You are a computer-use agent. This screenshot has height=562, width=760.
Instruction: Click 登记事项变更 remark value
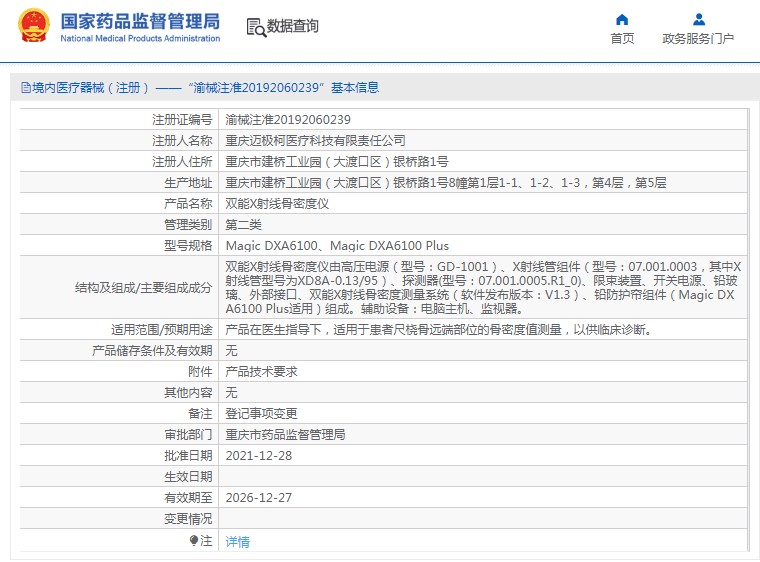[x=261, y=414]
